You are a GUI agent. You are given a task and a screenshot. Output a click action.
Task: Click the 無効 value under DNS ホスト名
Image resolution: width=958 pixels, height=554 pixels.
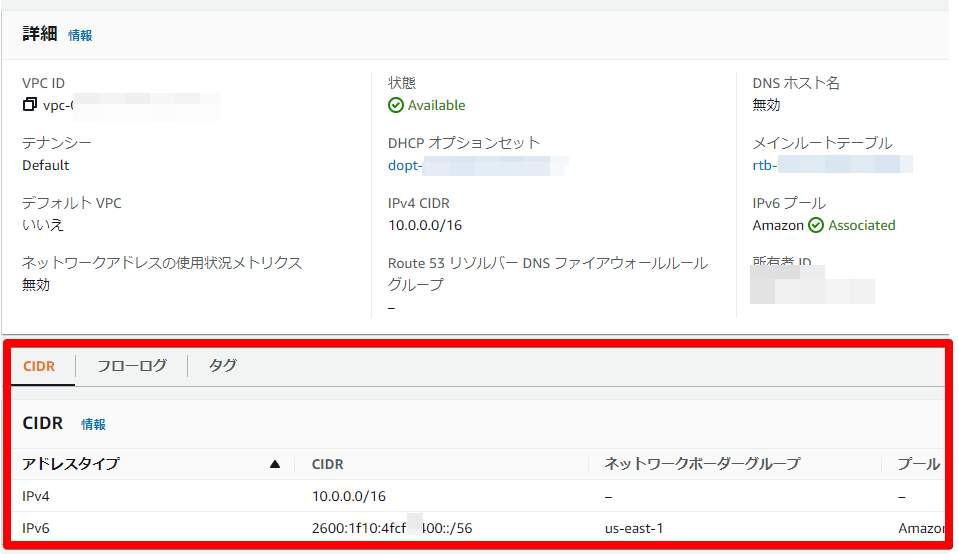[766, 105]
